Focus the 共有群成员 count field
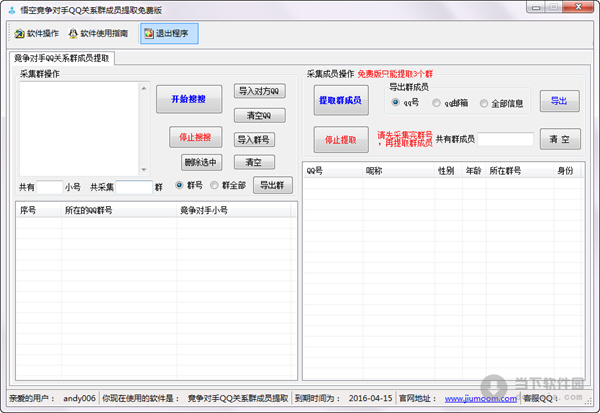The width and height of the screenshot is (600, 413). tap(505, 139)
